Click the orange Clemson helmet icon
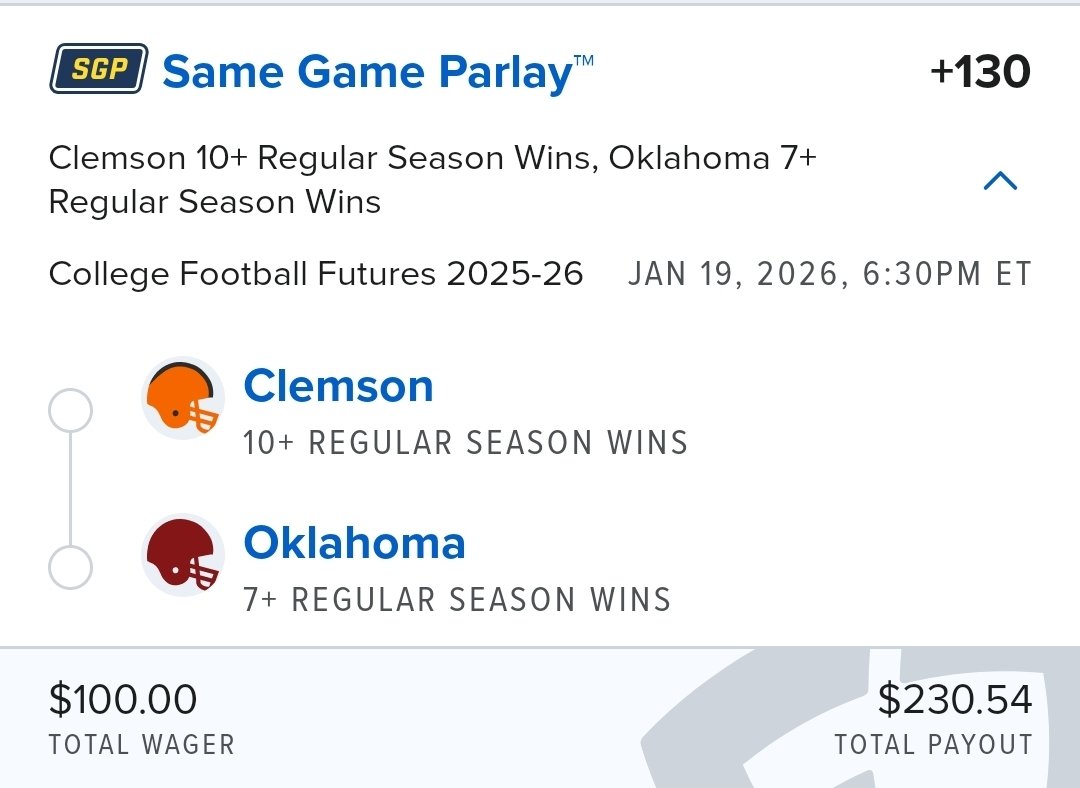This screenshot has width=1080, height=788. pos(183,398)
